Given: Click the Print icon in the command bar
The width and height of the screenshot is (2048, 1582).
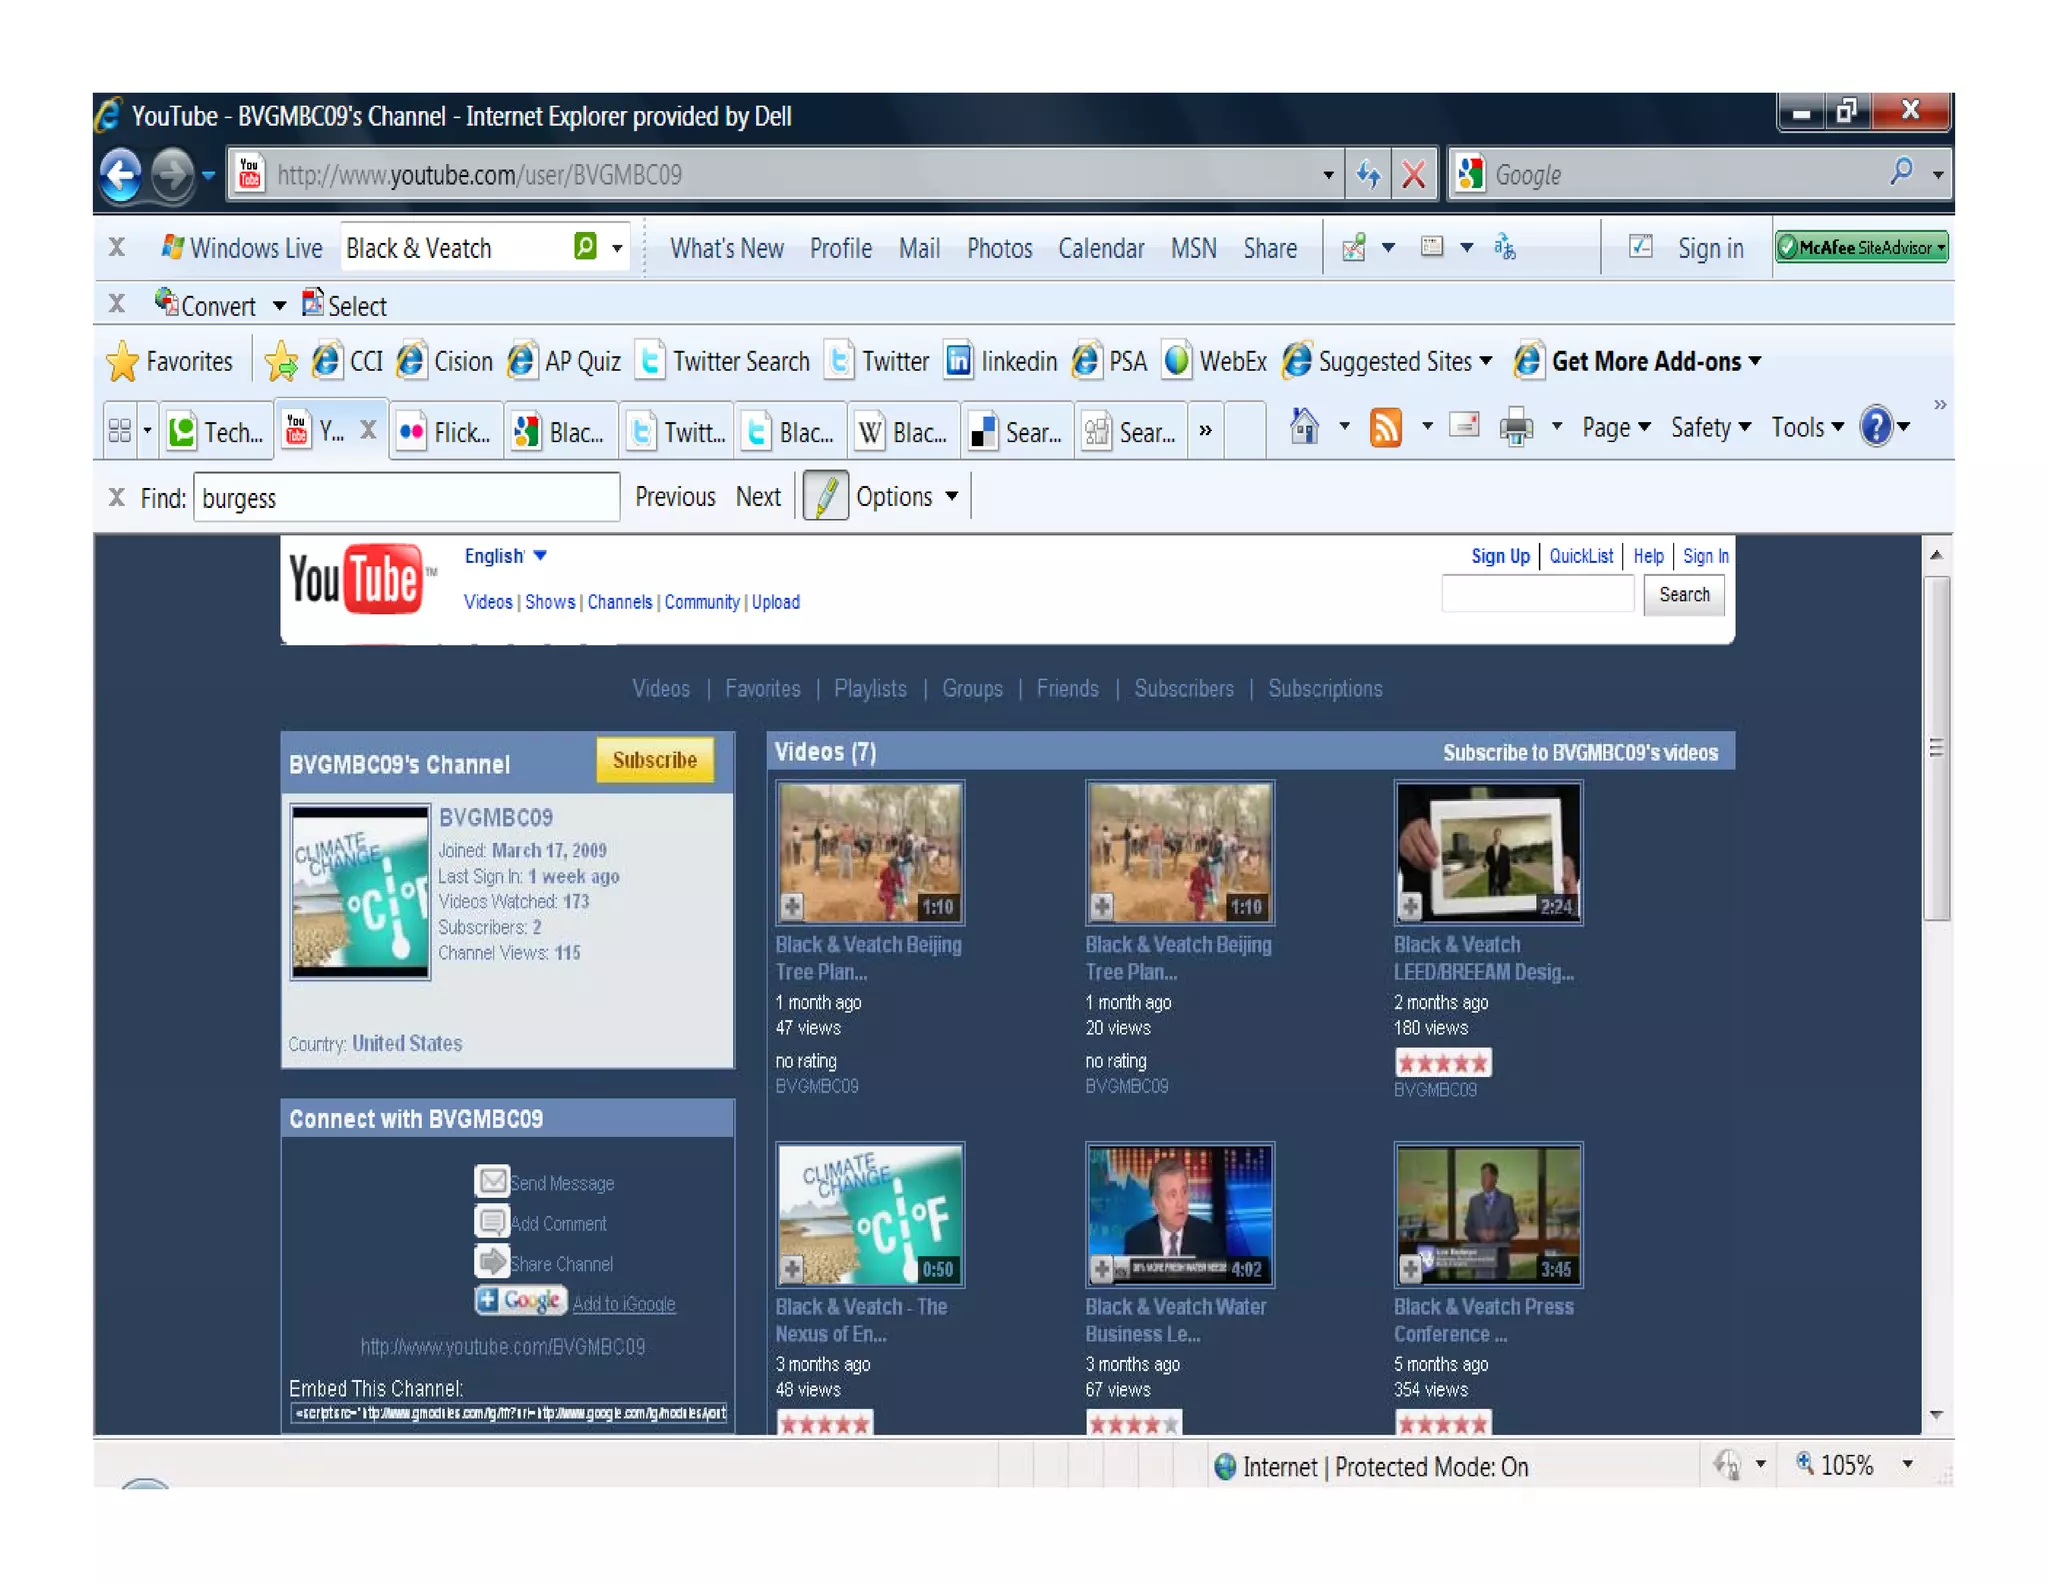Looking at the screenshot, I should [1516, 427].
